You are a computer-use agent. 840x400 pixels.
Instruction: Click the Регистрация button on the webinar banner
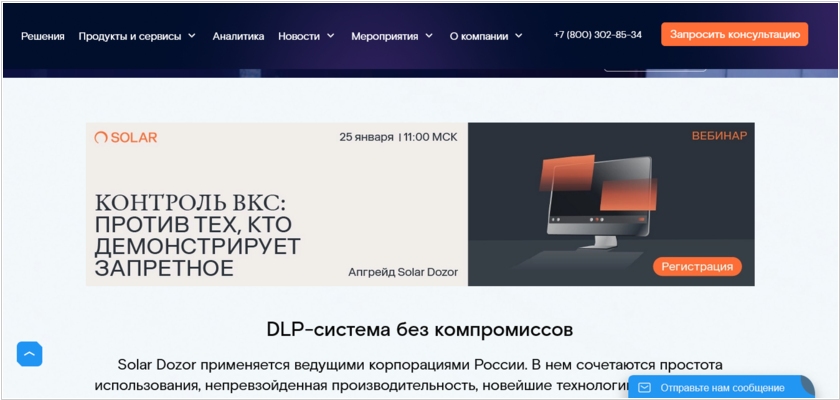click(697, 266)
